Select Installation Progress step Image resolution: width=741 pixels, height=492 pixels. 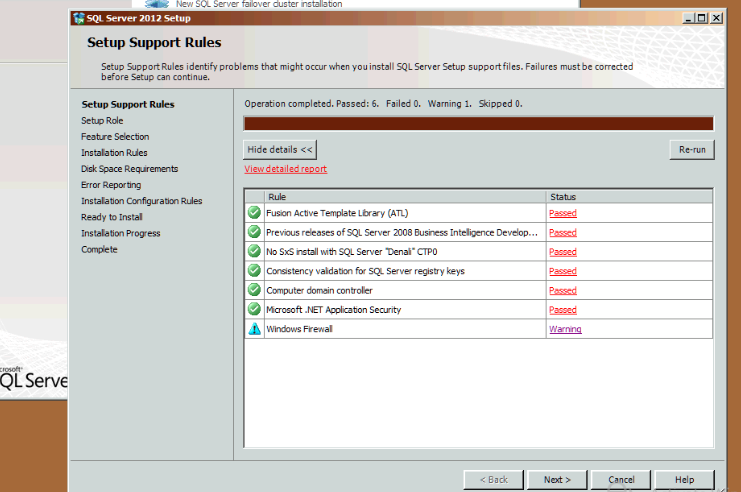(x=121, y=233)
